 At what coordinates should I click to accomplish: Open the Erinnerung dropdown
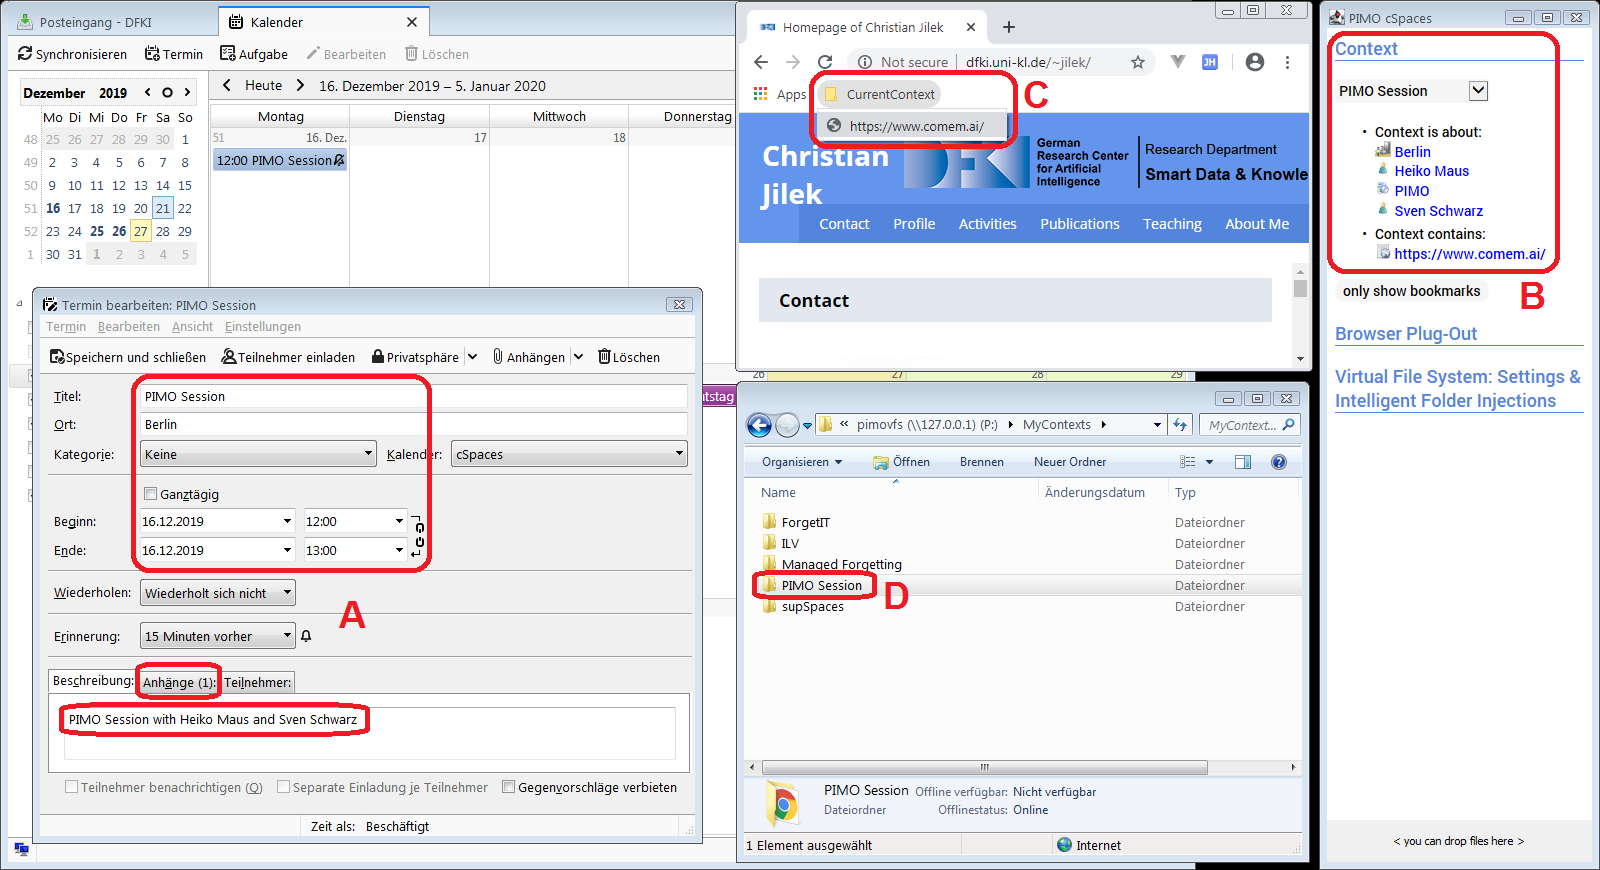pyautogui.click(x=218, y=636)
